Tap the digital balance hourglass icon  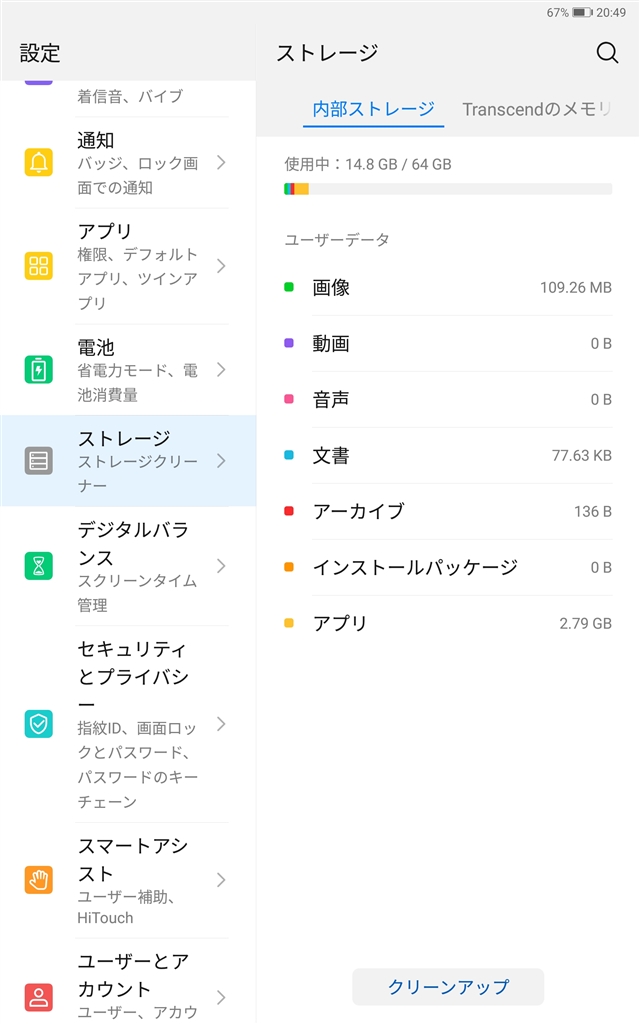coord(39,566)
